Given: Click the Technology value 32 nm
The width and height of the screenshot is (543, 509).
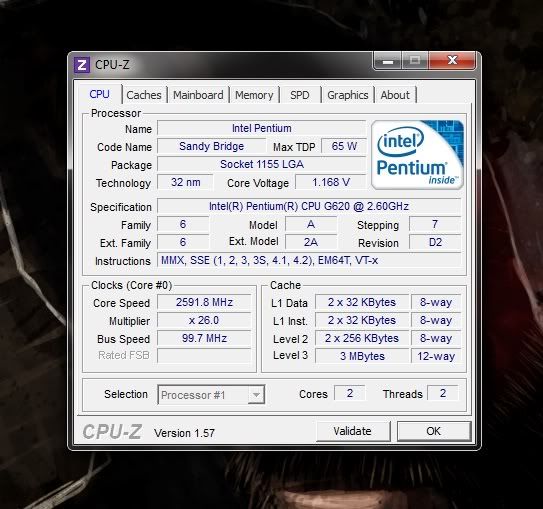Looking at the screenshot, I should coord(185,182).
